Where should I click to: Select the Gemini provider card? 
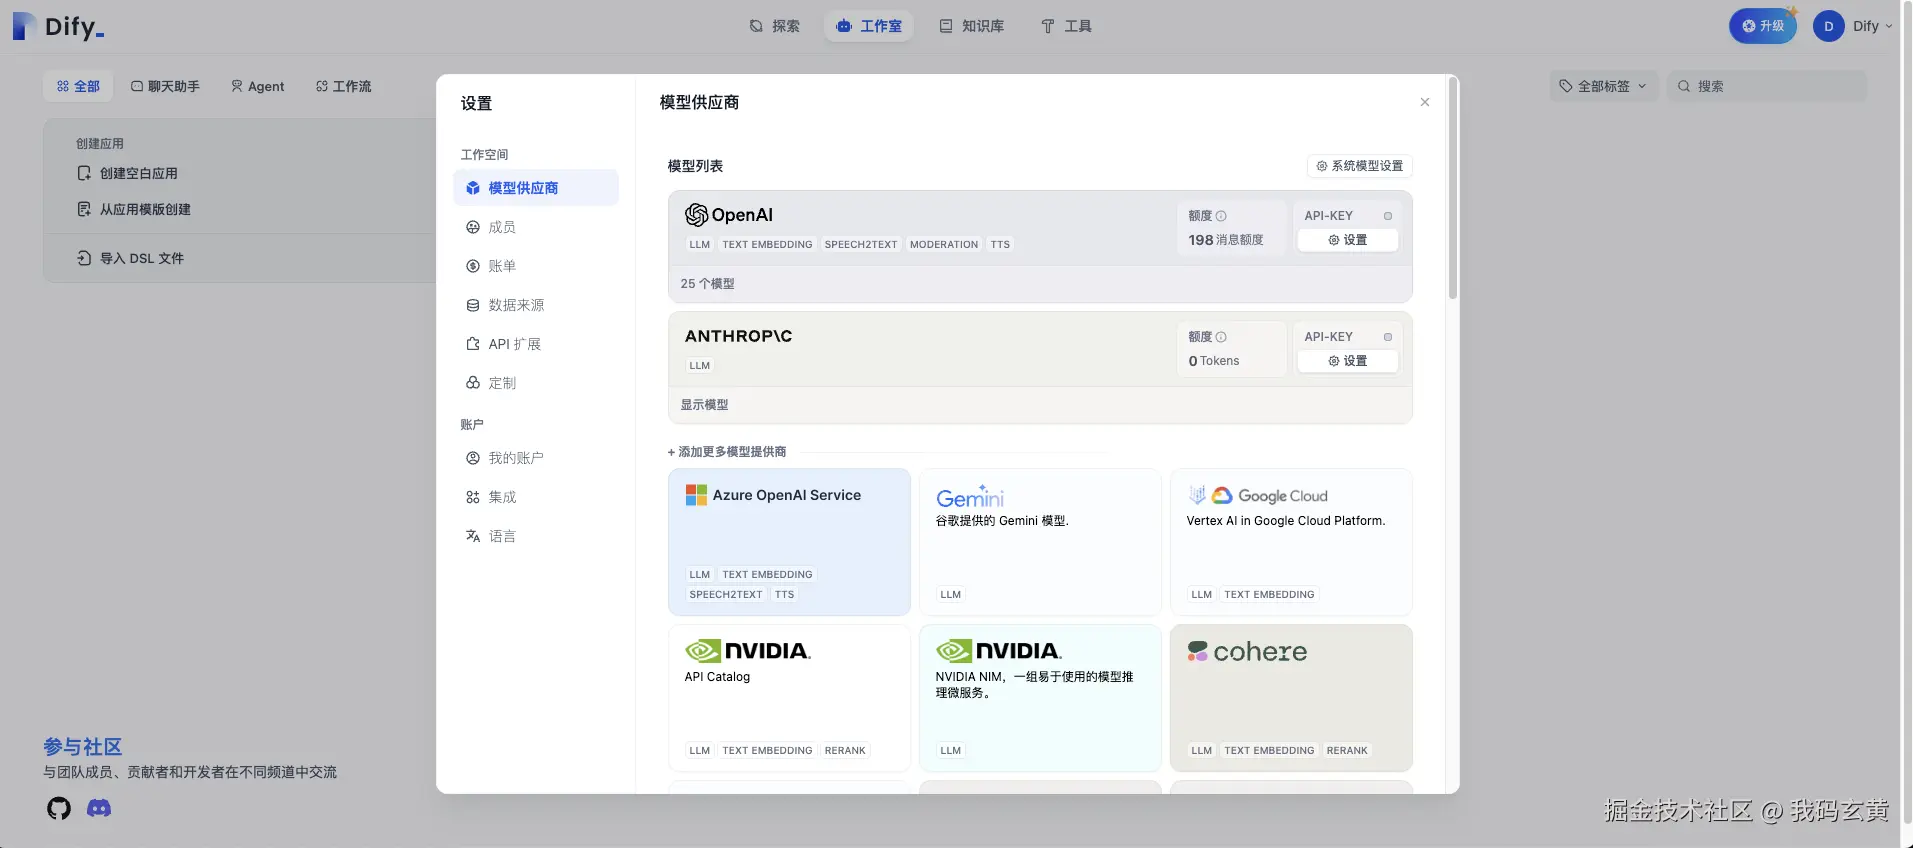(1040, 542)
